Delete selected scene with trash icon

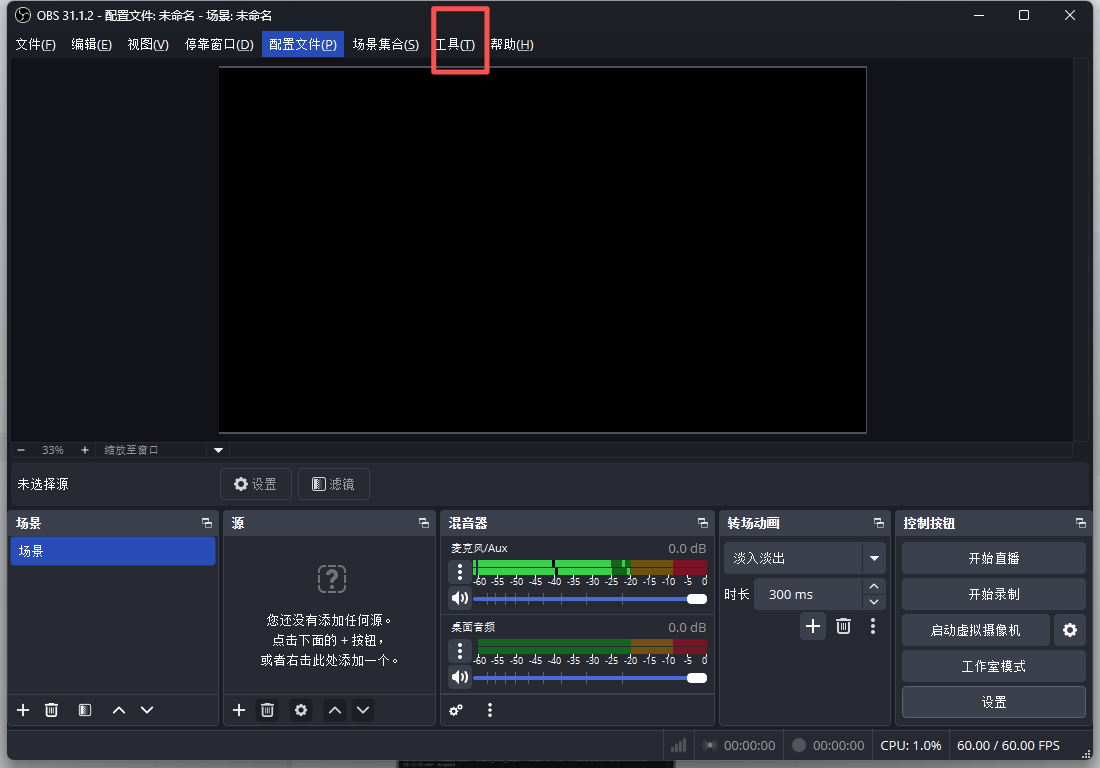51,710
